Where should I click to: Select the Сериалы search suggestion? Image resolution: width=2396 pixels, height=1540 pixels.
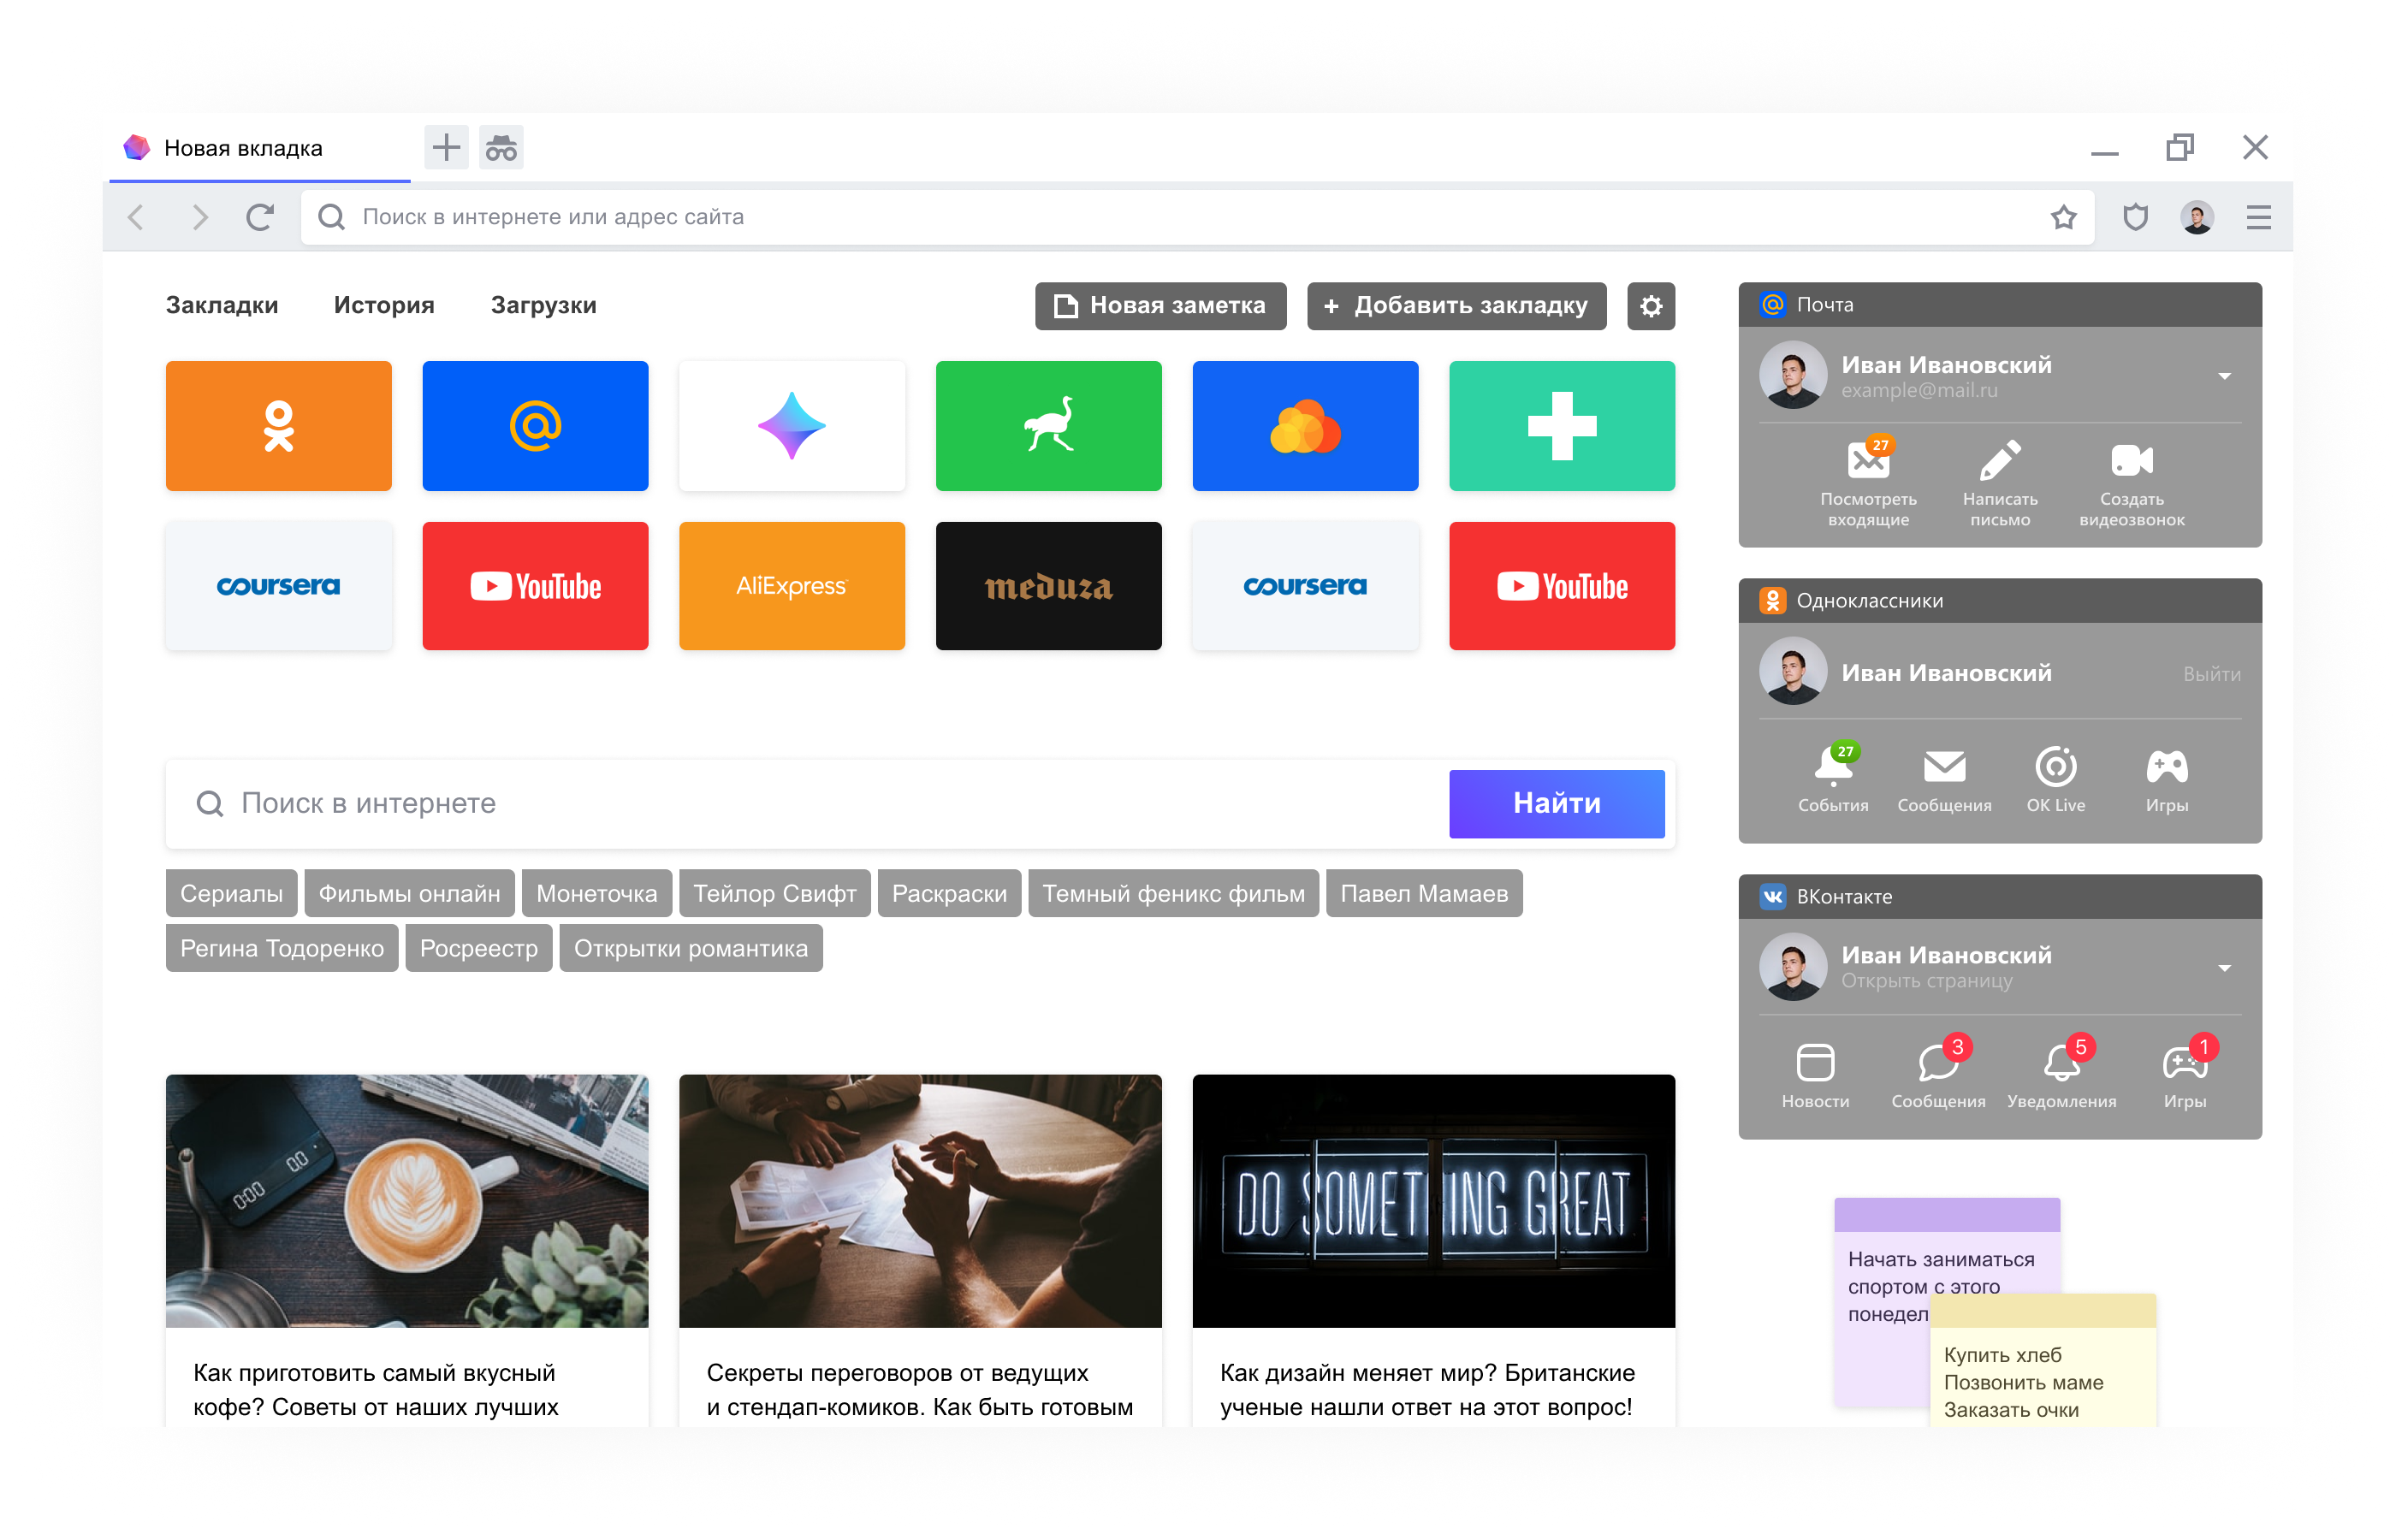(231, 893)
